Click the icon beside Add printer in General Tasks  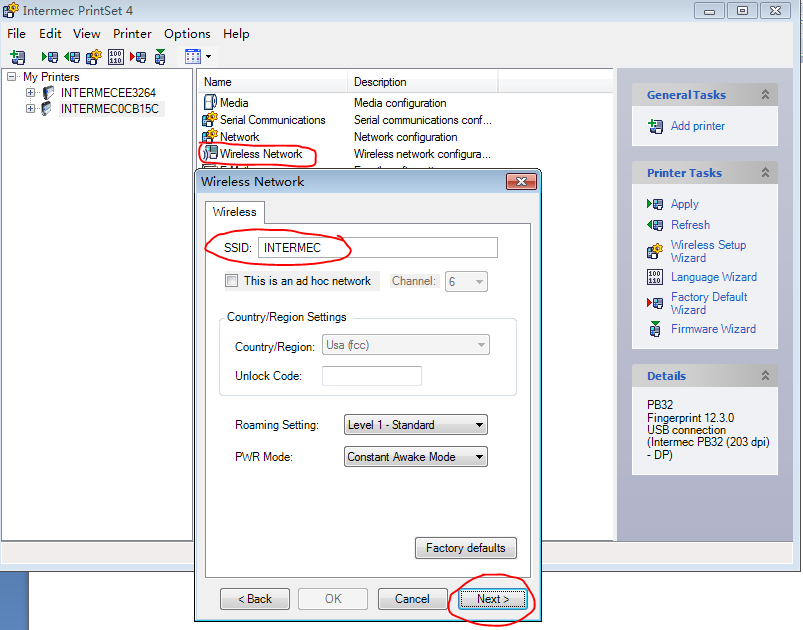pos(656,126)
